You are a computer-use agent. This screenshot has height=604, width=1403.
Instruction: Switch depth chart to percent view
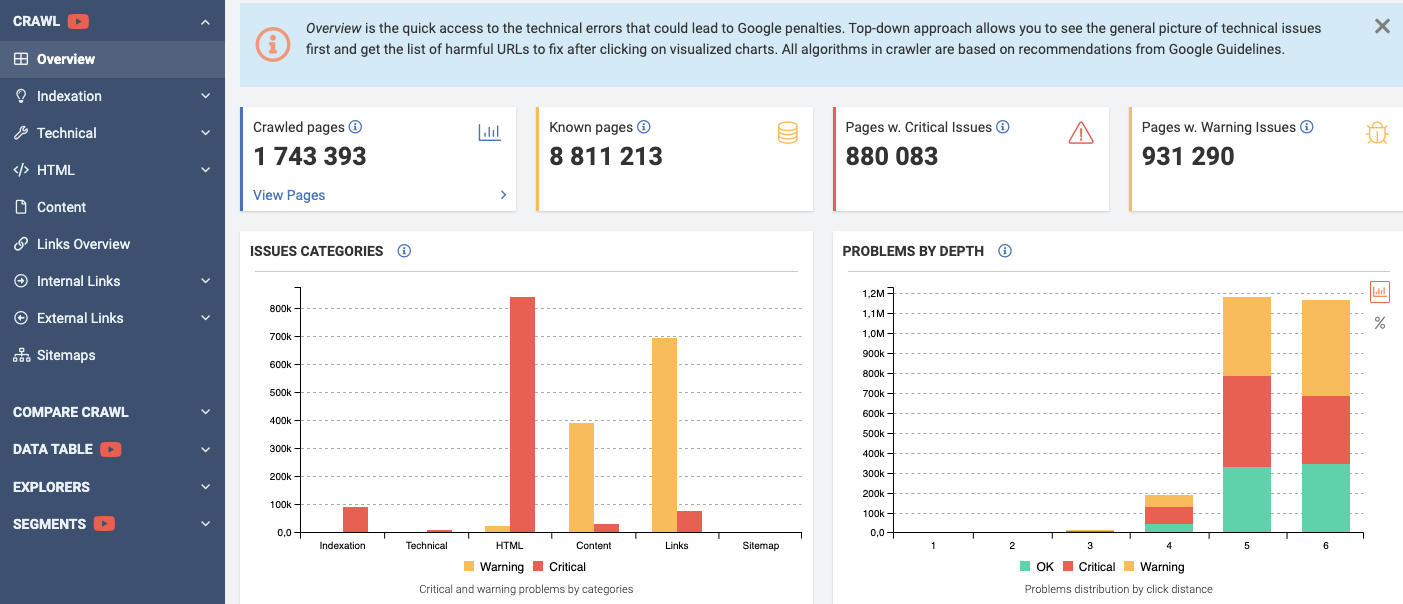click(x=1380, y=323)
